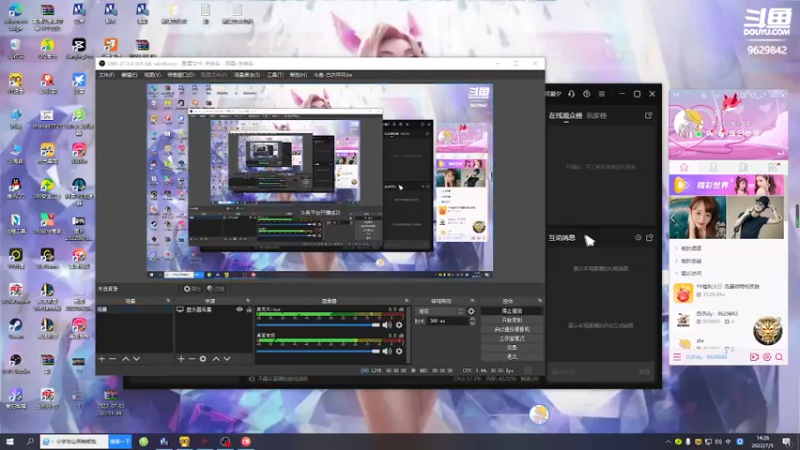The image size is (800, 450).
Task: Open OBS Settings button (设置)
Action: click(x=511, y=347)
